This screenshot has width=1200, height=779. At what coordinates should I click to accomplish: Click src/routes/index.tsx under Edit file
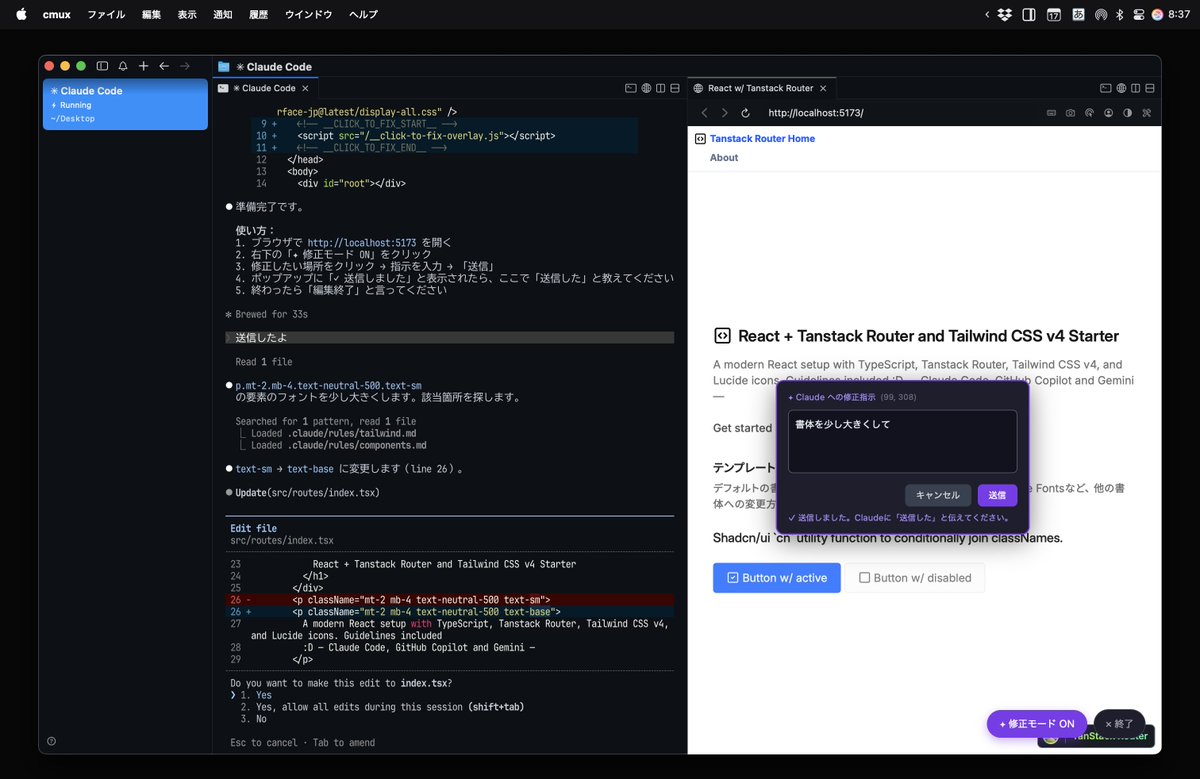[x=282, y=540]
